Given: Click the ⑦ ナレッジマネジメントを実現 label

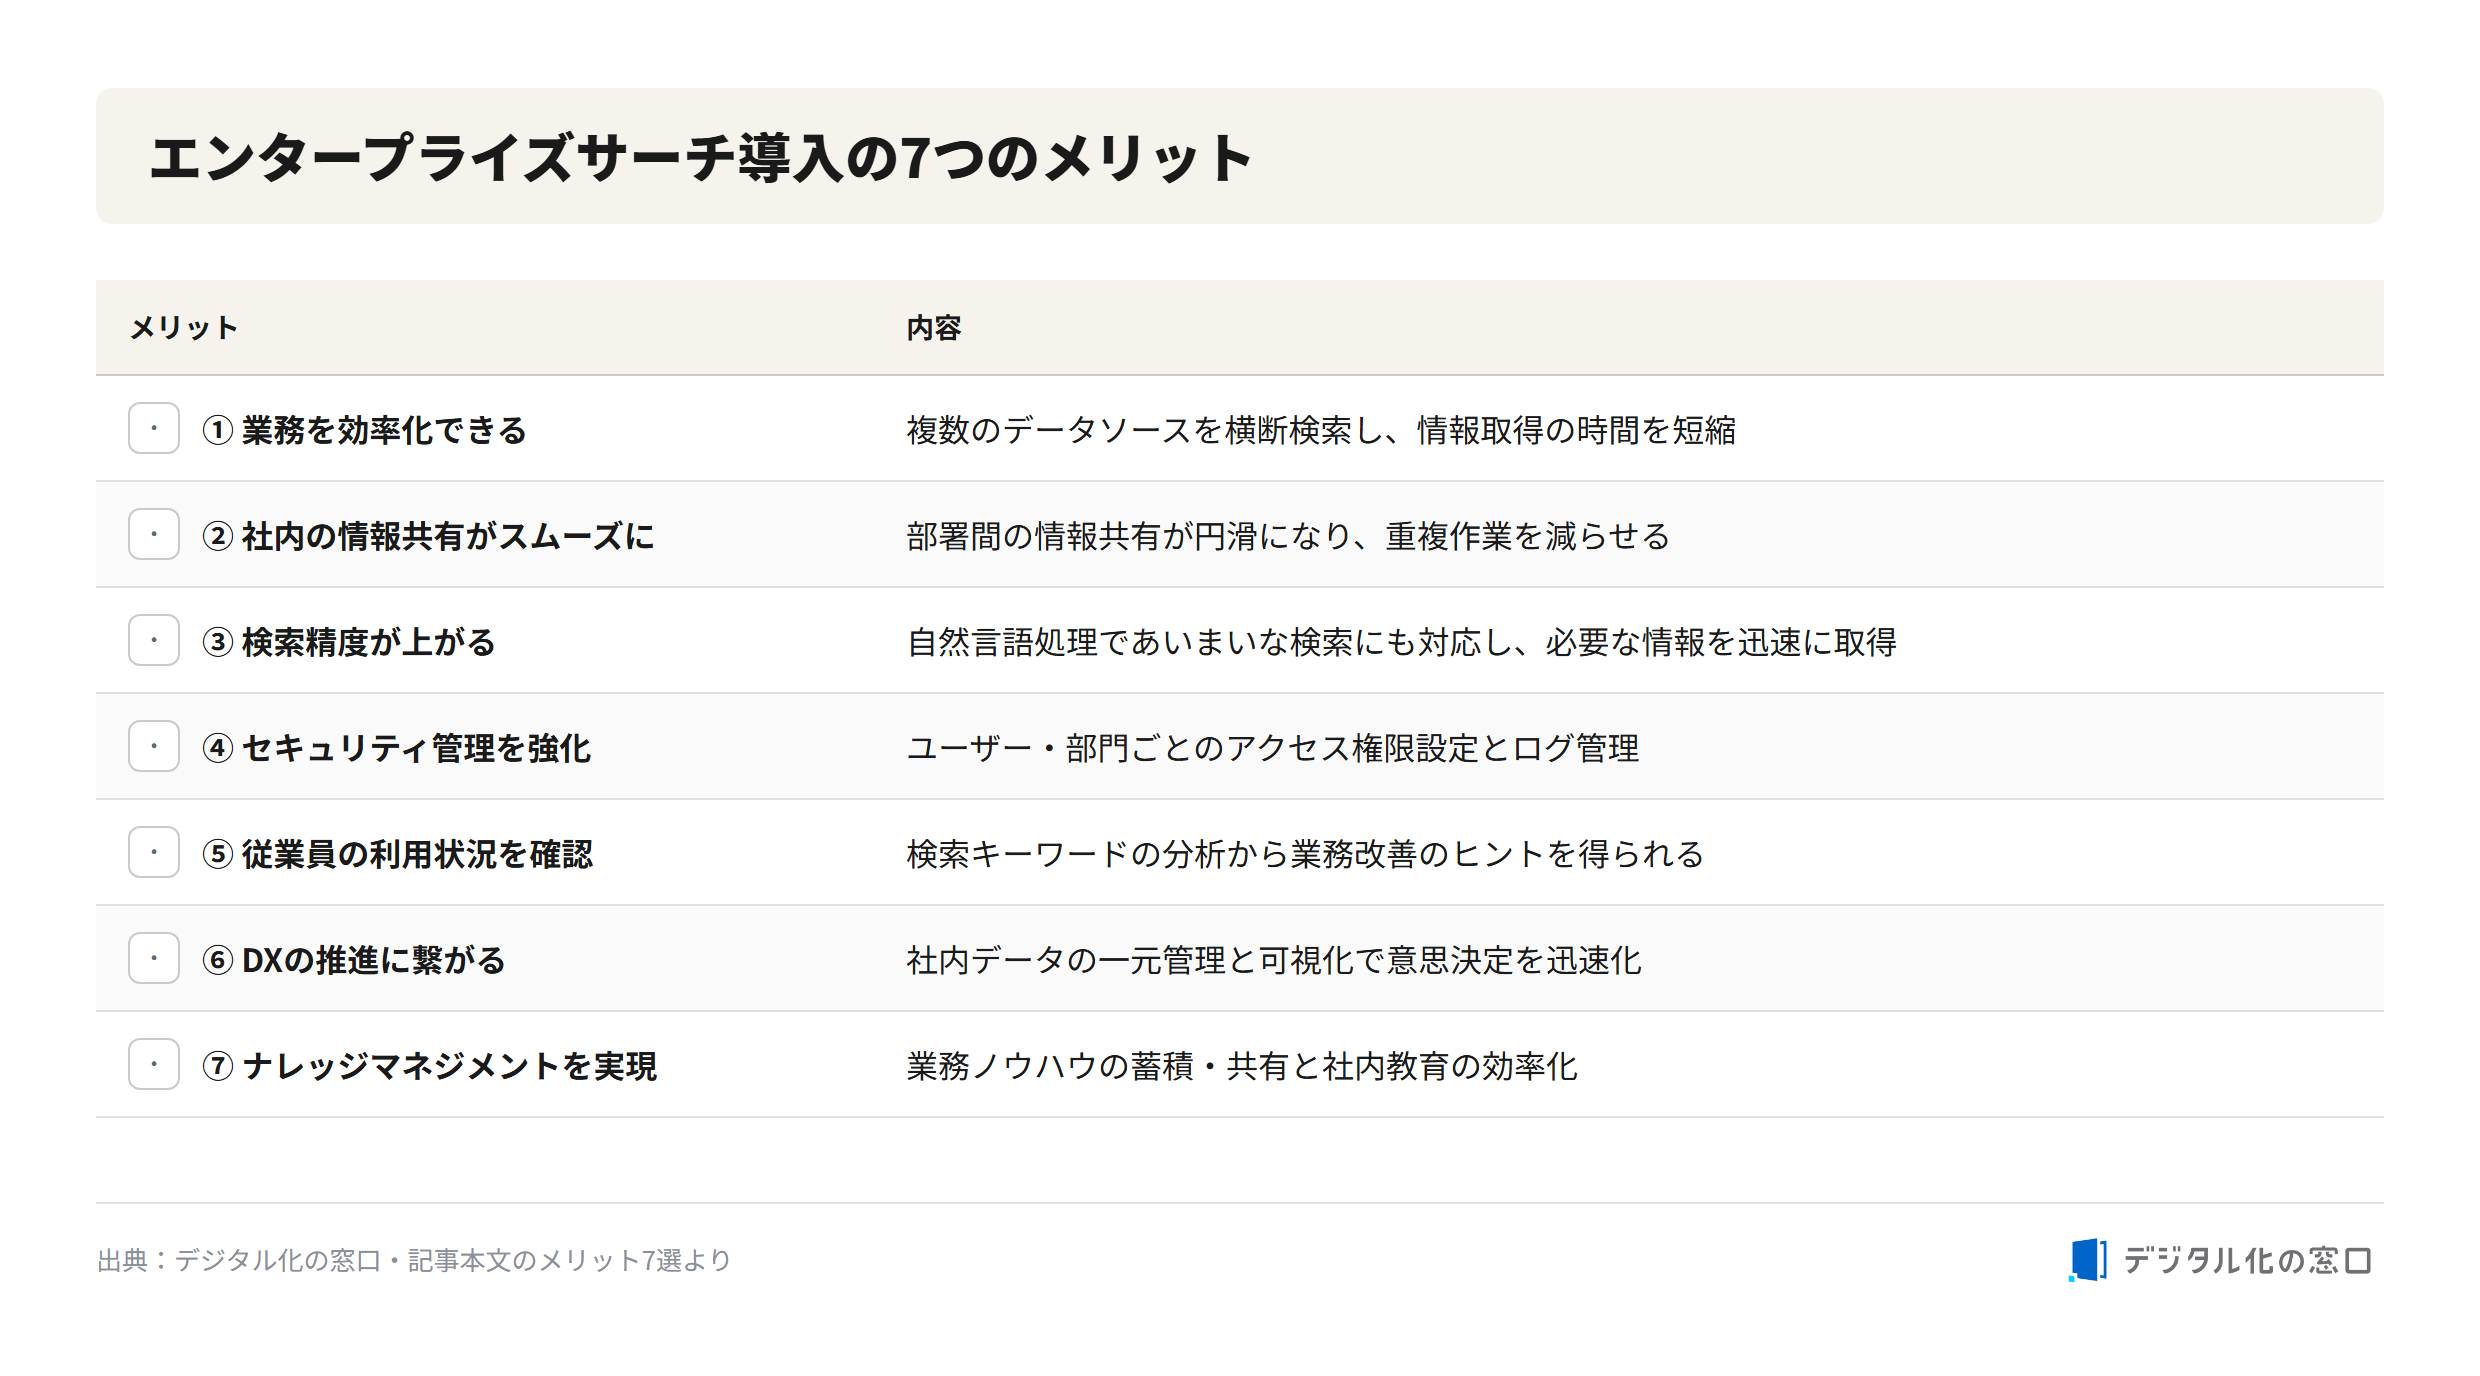Looking at the screenshot, I should (430, 1066).
